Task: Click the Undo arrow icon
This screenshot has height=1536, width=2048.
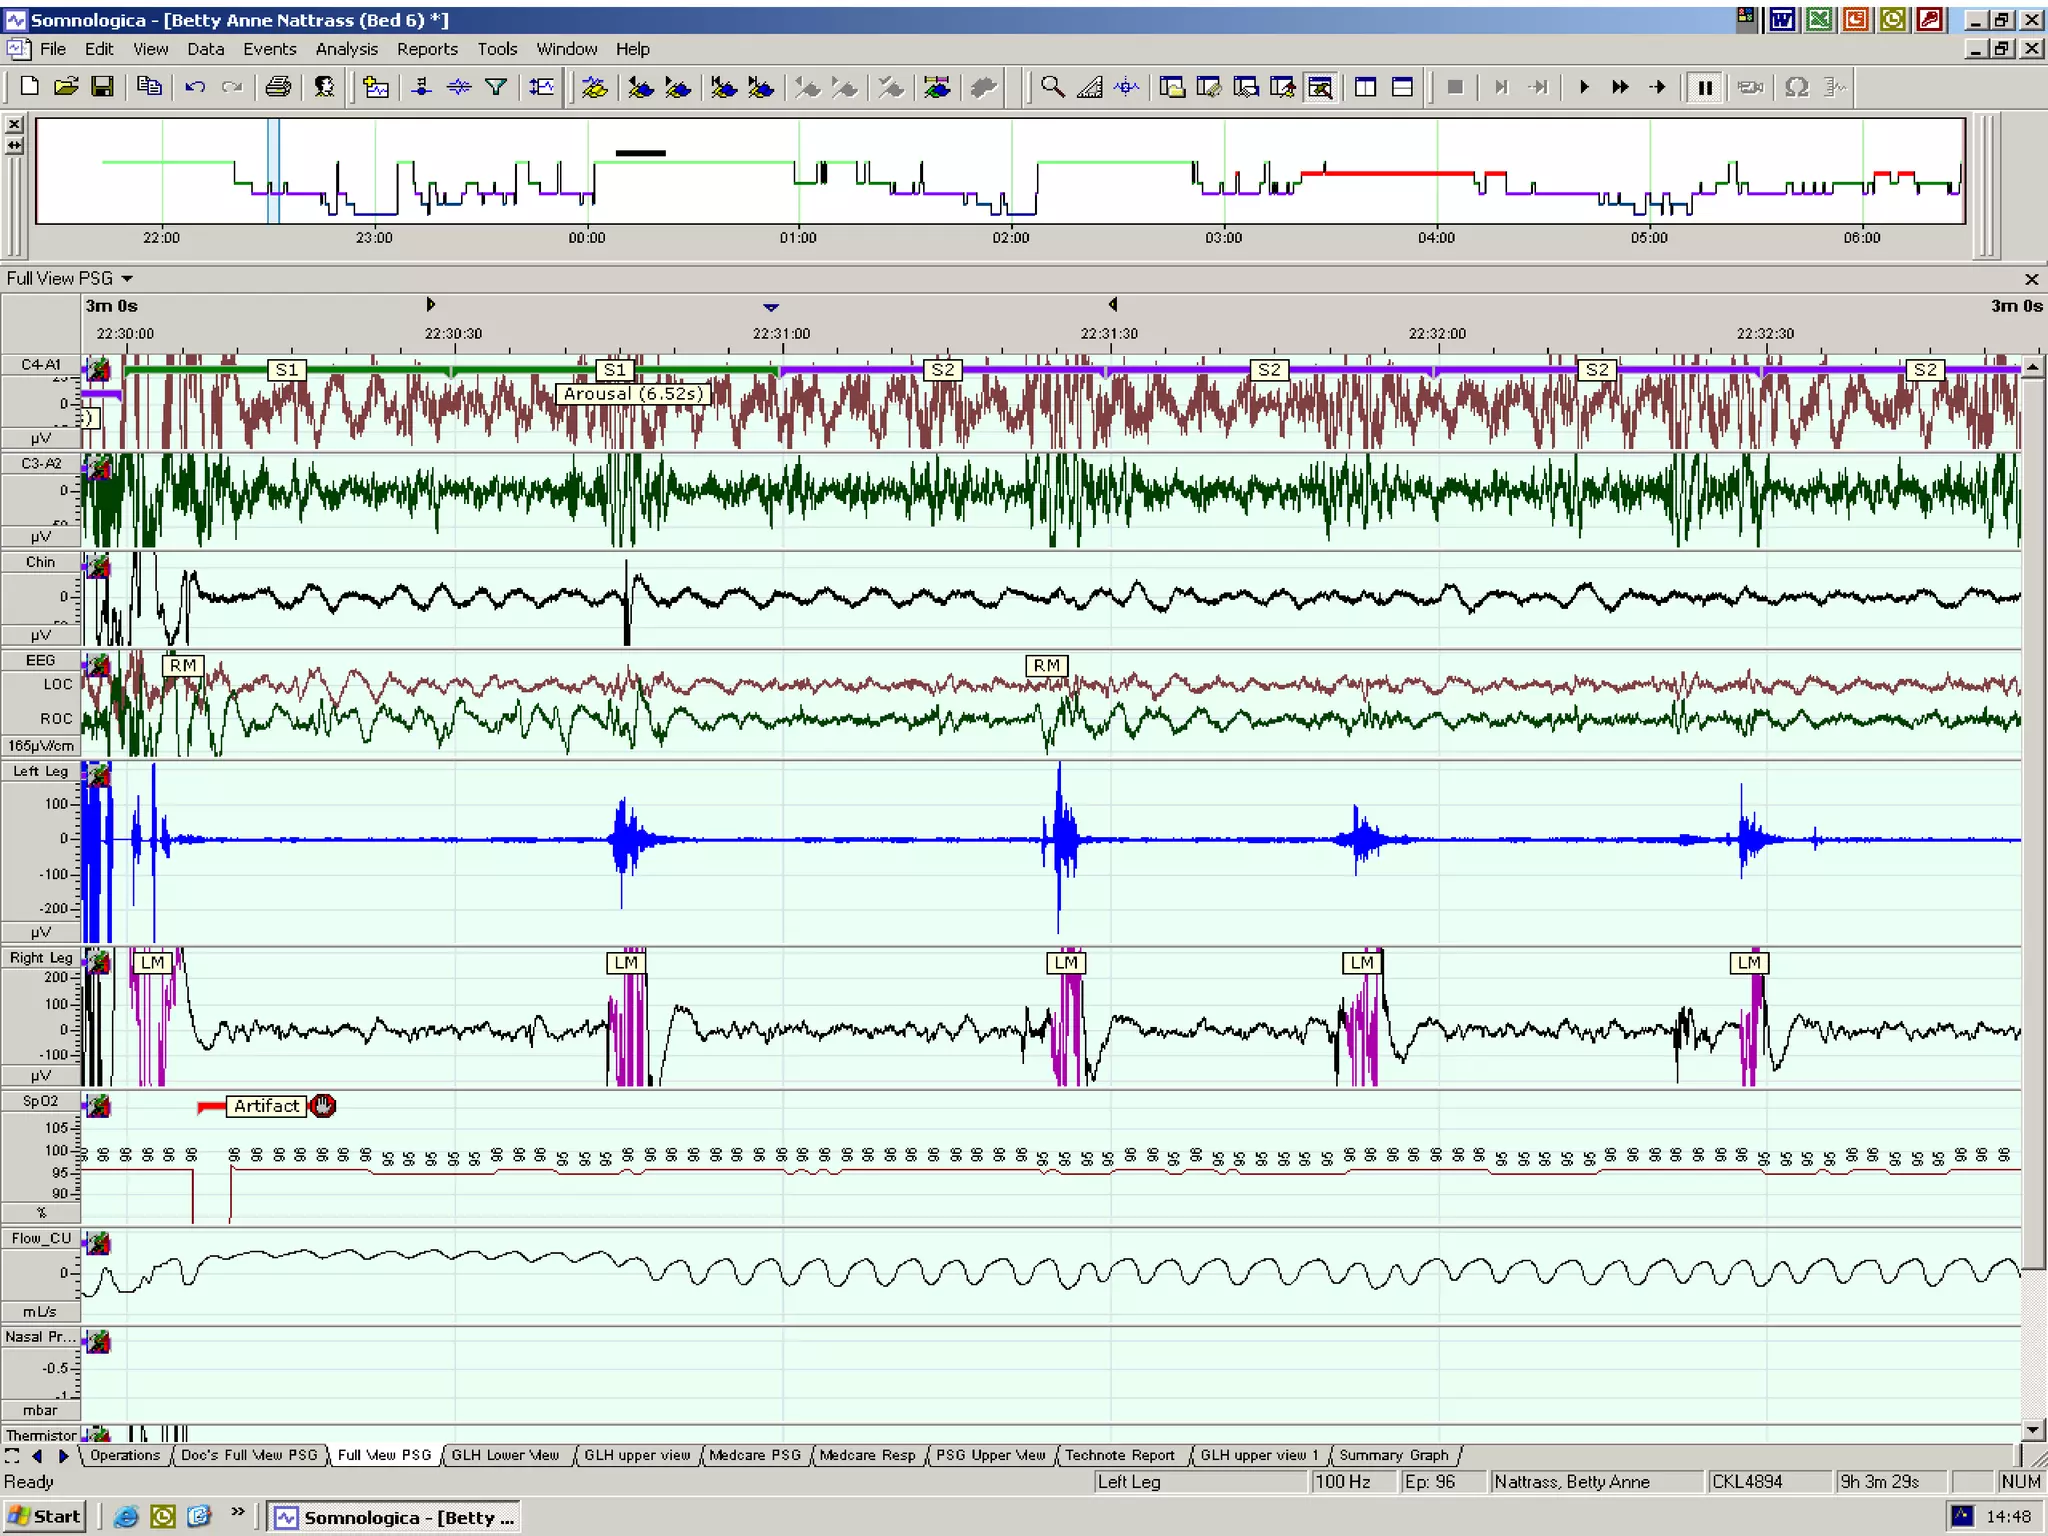Action: click(x=195, y=87)
